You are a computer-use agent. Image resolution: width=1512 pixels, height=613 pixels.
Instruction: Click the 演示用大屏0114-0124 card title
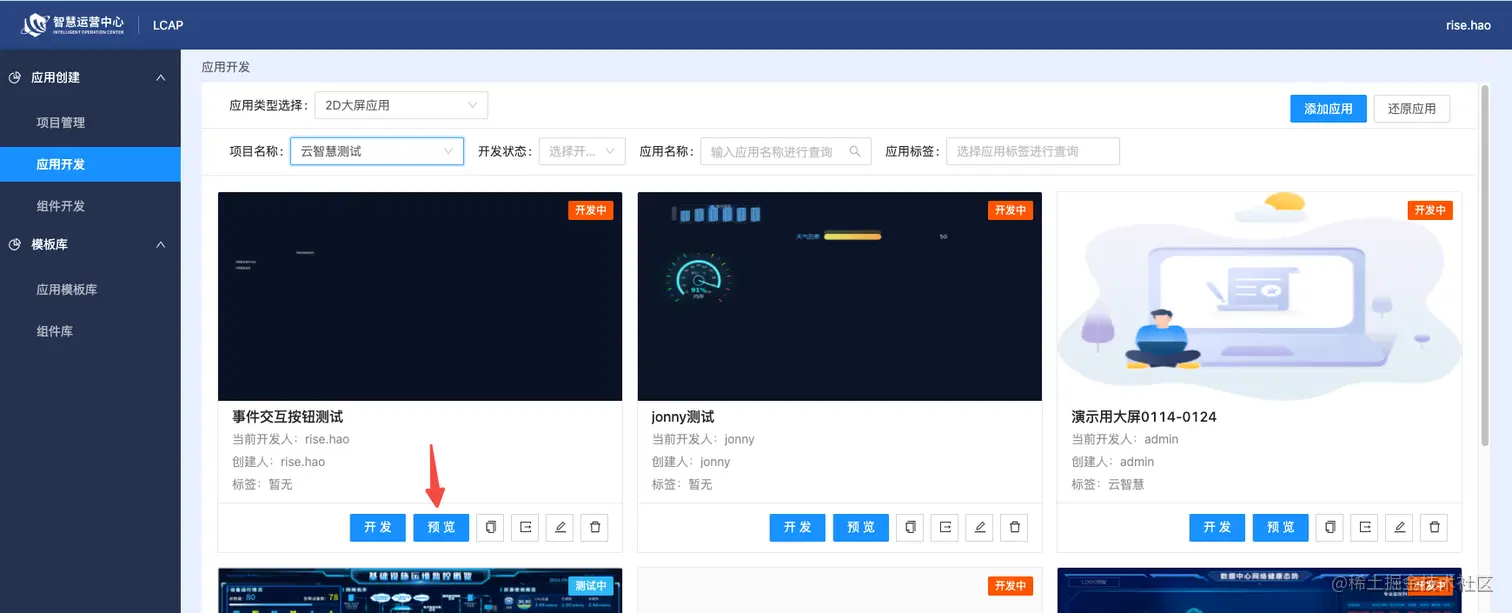tap(1144, 416)
